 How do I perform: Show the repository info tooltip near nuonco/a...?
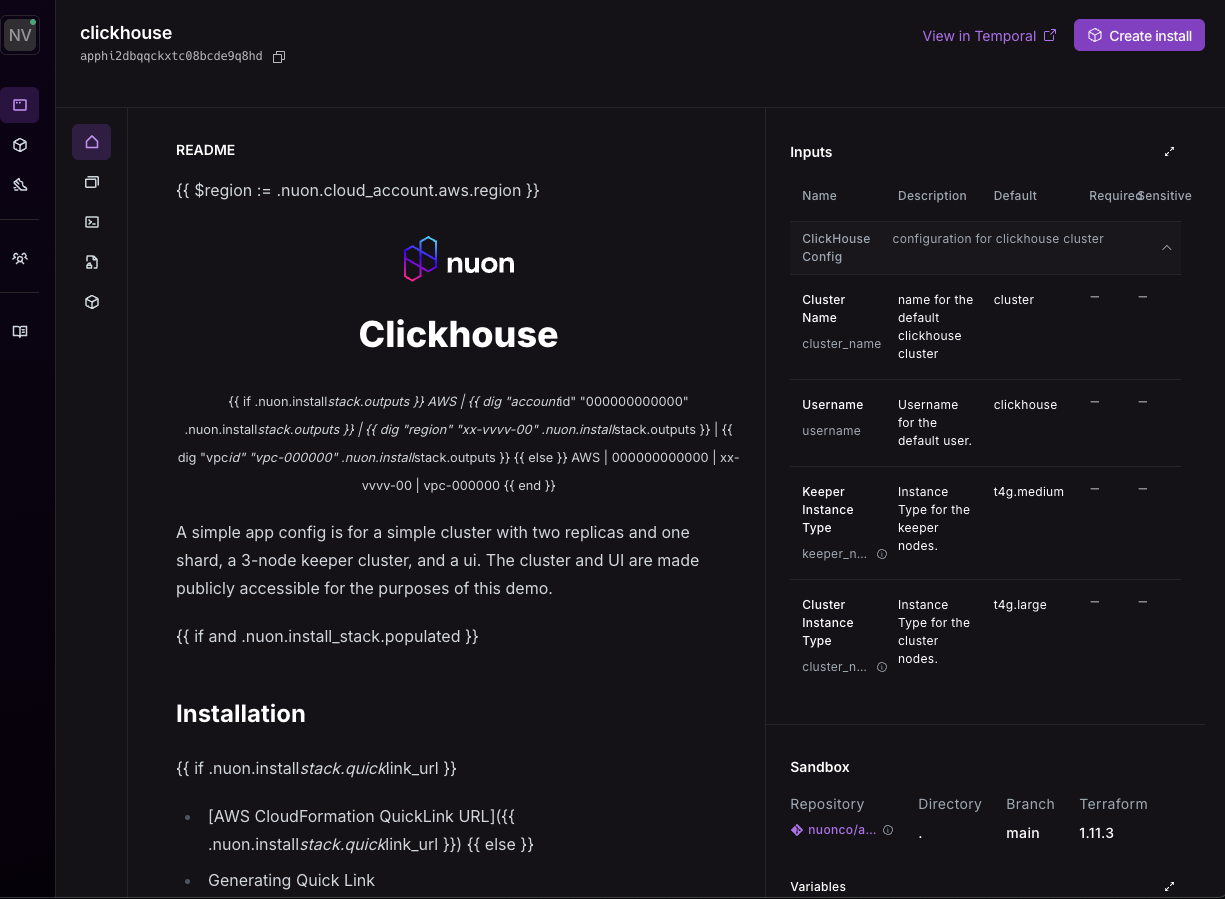(x=888, y=829)
